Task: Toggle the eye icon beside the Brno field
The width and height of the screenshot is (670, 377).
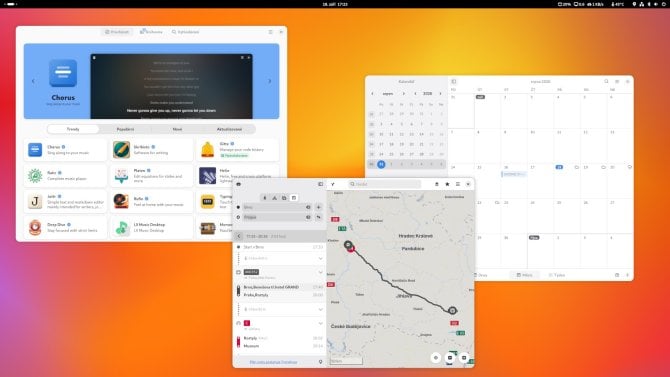Action: pyautogui.click(x=308, y=207)
